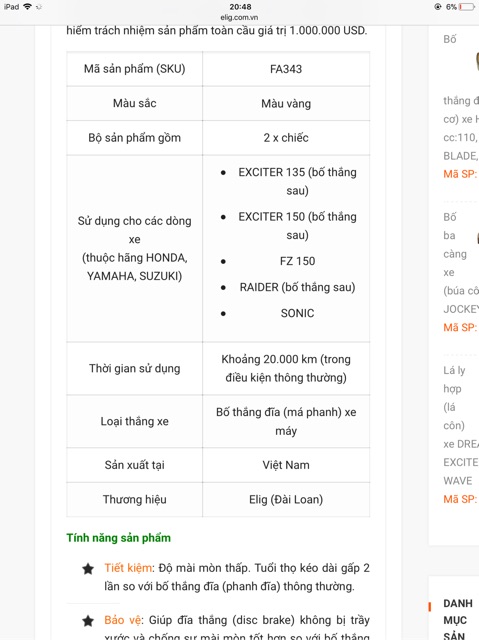Tap the loading activity spinner icon
This screenshot has height=640, width=479.
tap(39, 7)
